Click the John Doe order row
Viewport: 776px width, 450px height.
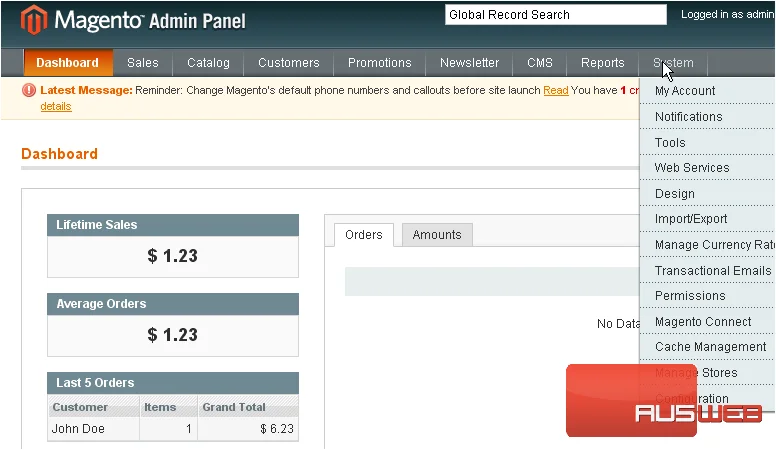click(x=173, y=429)
